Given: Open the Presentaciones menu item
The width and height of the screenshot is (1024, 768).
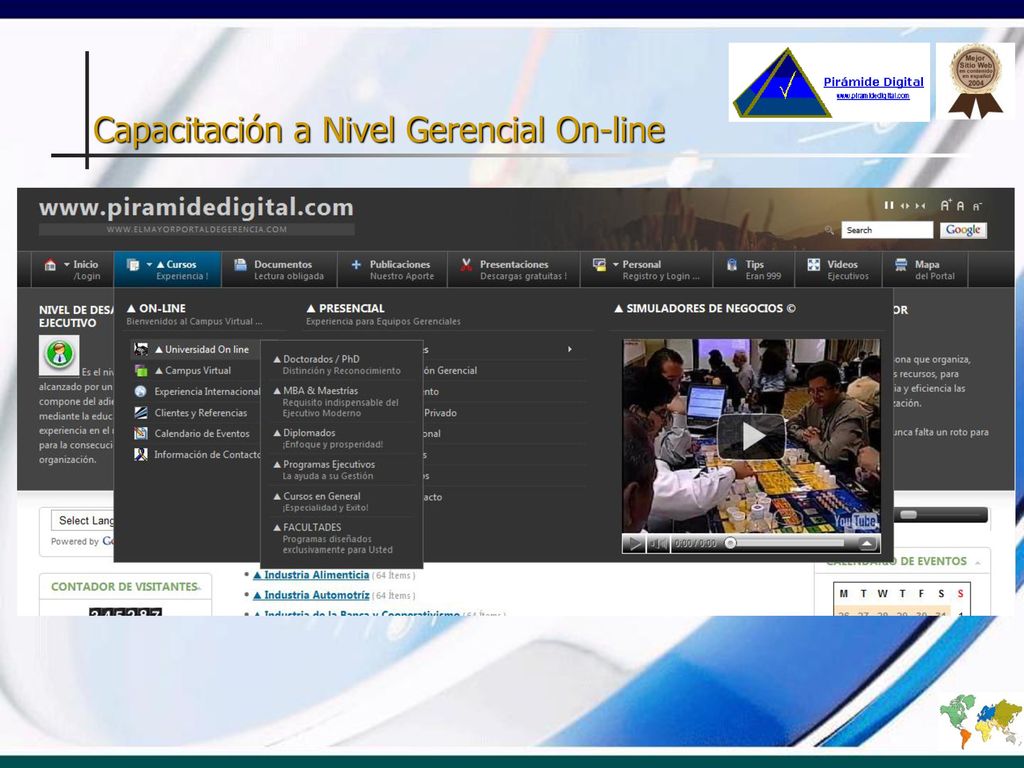Looking at the screenshot, I should click(x=514, y=269).
